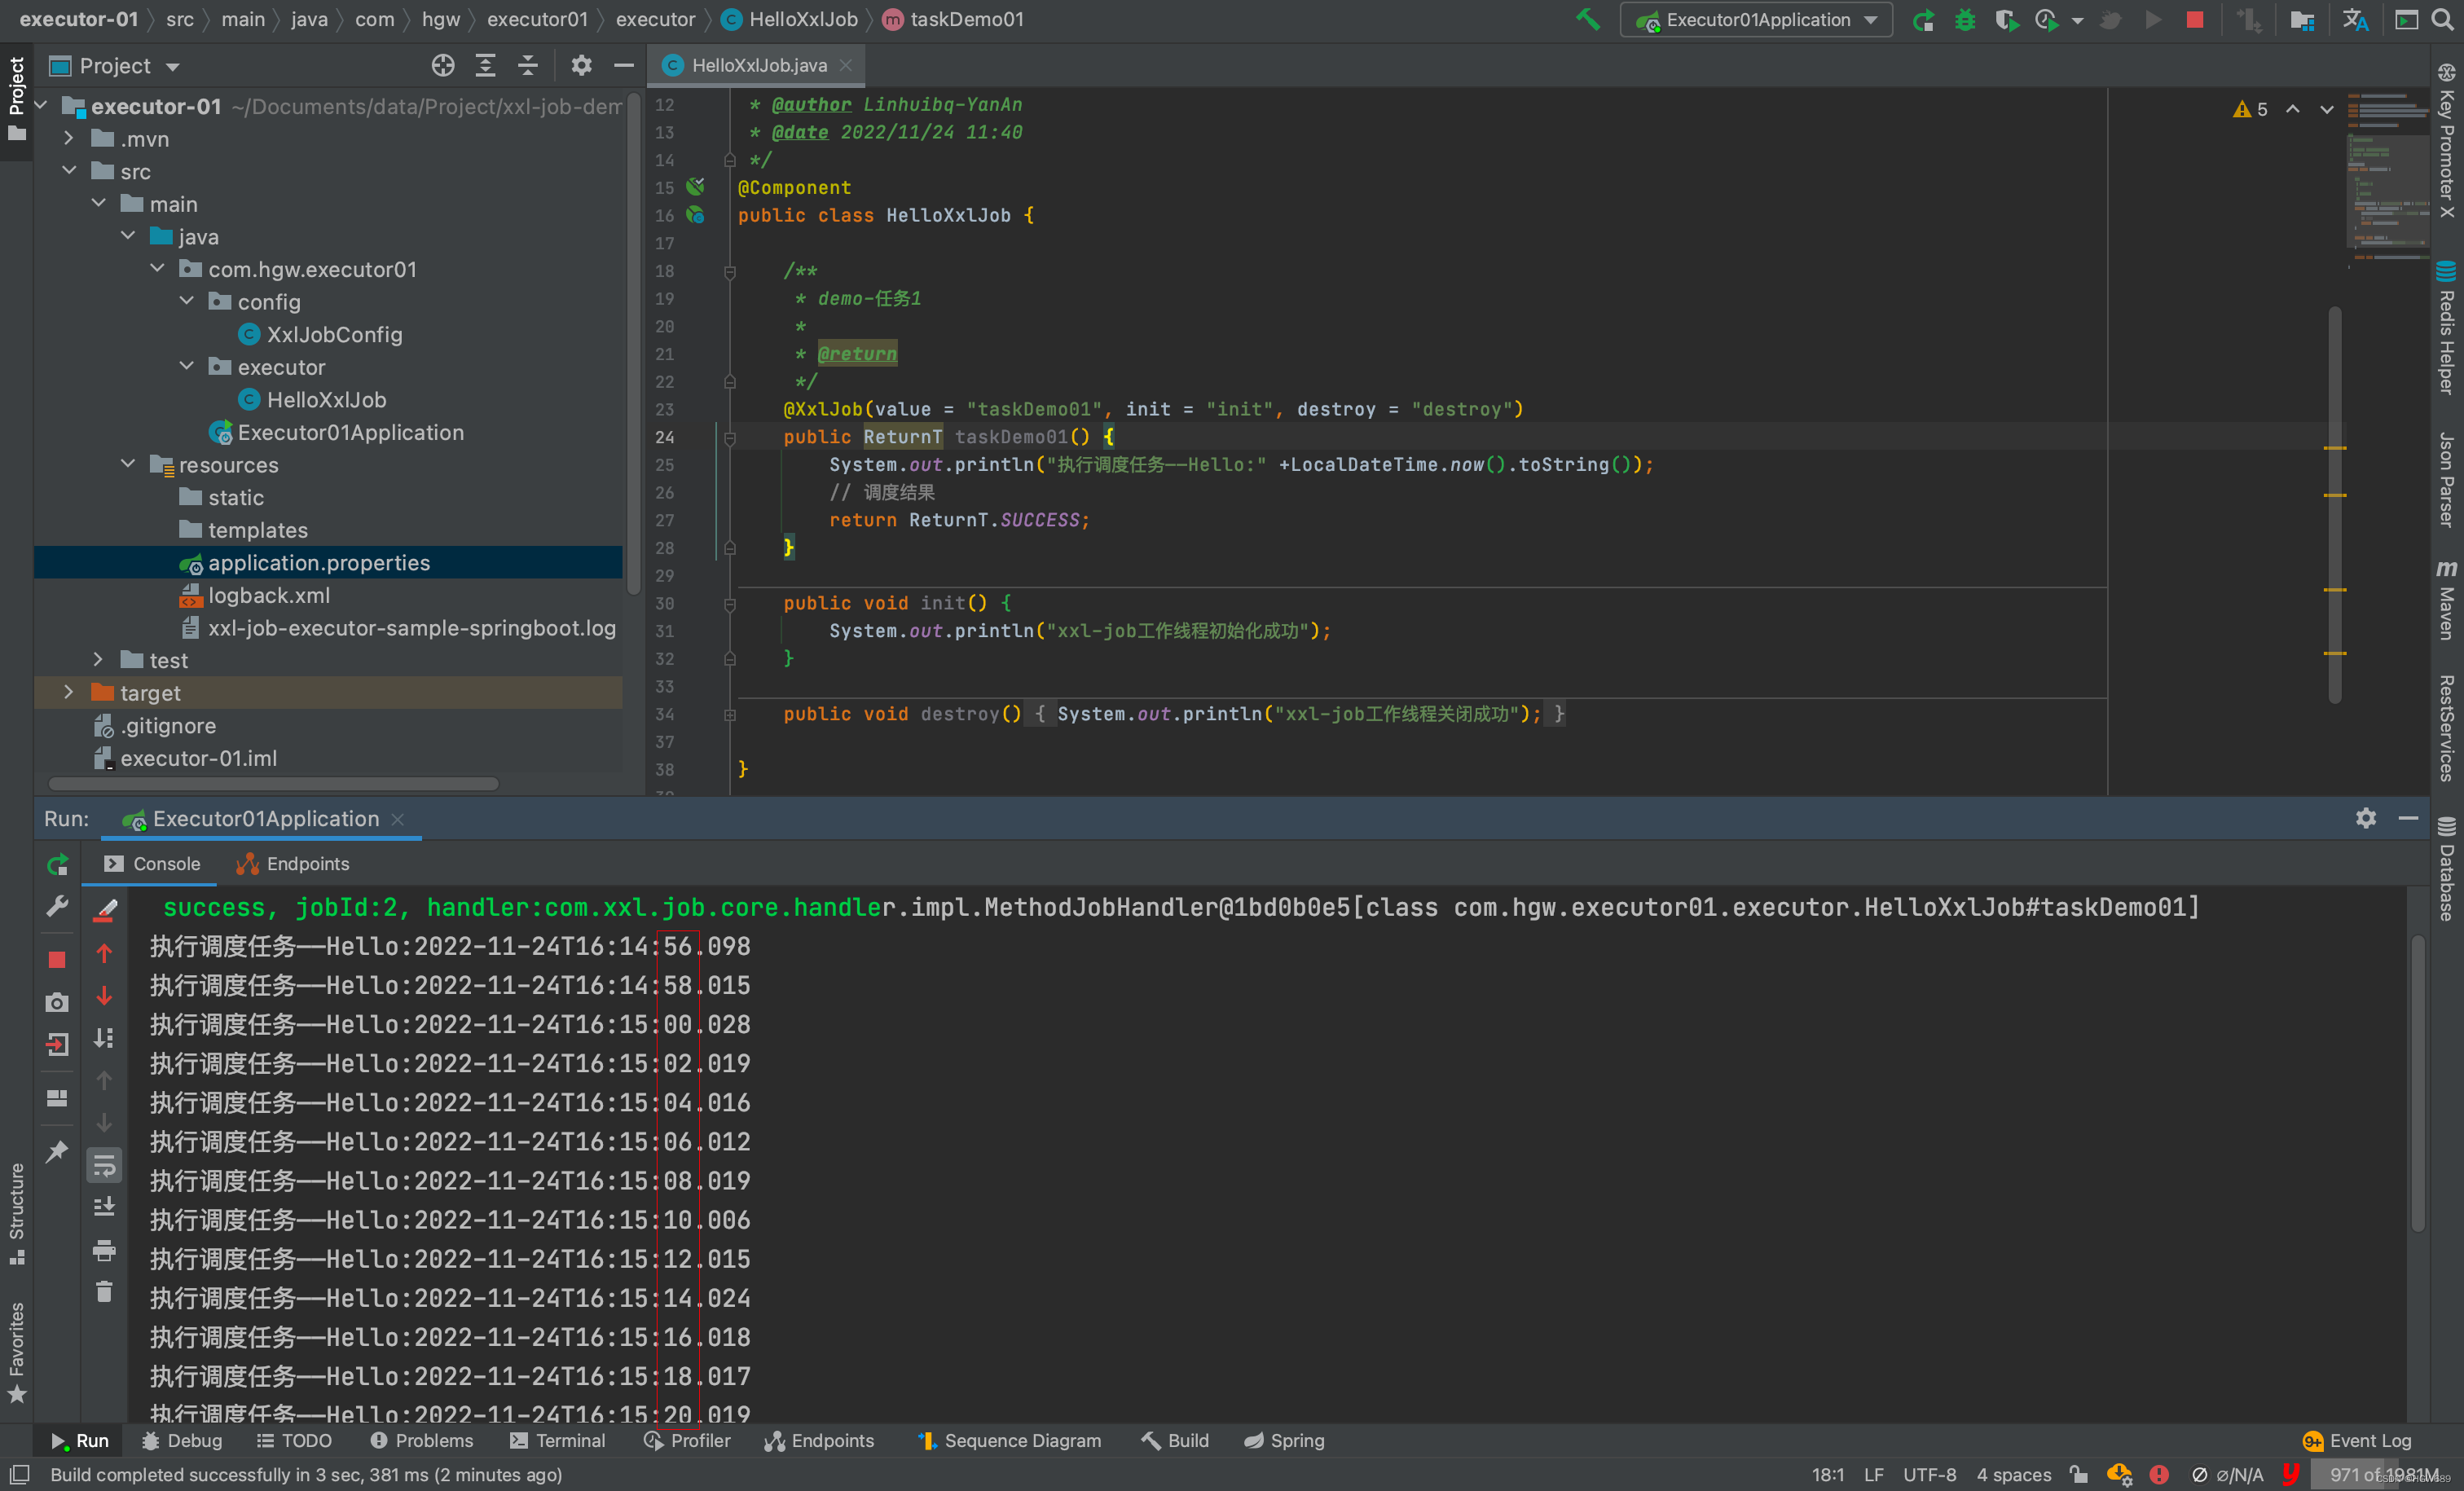
Task: Open the Database side panel
Action: [x=2446, y=868]
